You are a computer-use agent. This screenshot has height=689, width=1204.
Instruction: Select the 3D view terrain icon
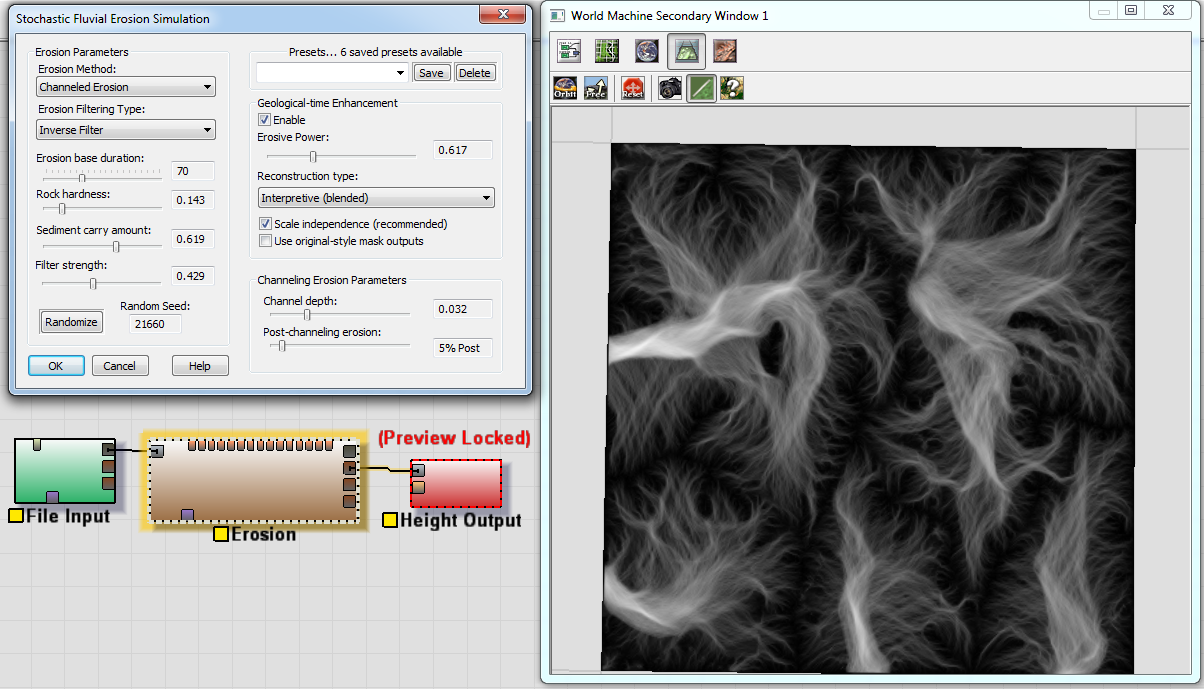pyautogui.click(x=686, y=51)
